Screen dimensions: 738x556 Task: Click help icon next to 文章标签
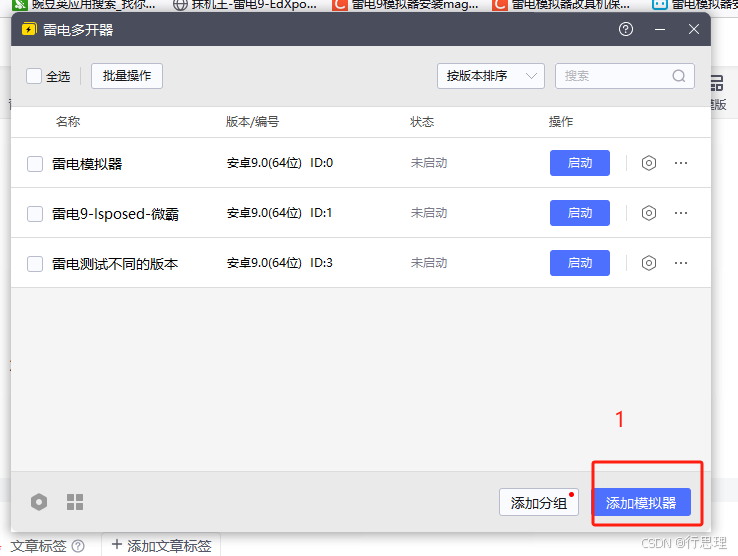[x=78, y=546]
